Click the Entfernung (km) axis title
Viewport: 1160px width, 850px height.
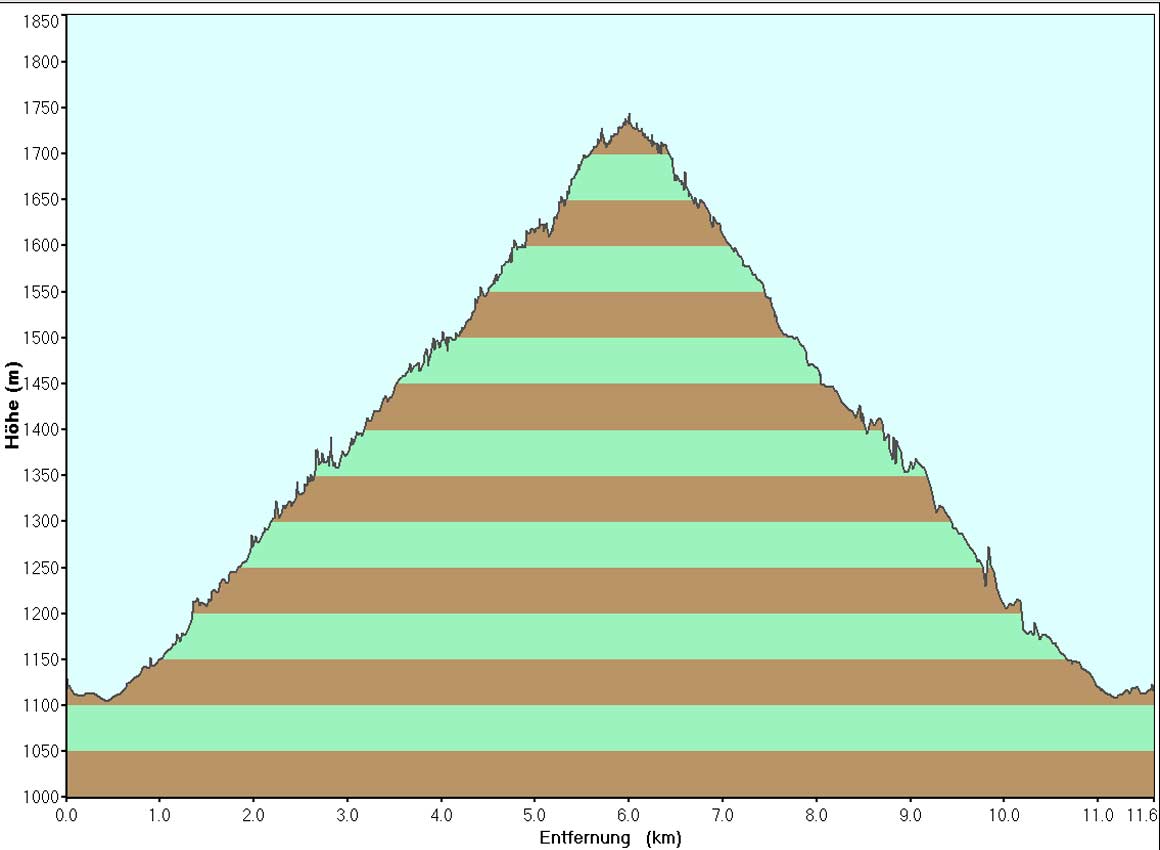pyautogui.click(x=610, y=838)
